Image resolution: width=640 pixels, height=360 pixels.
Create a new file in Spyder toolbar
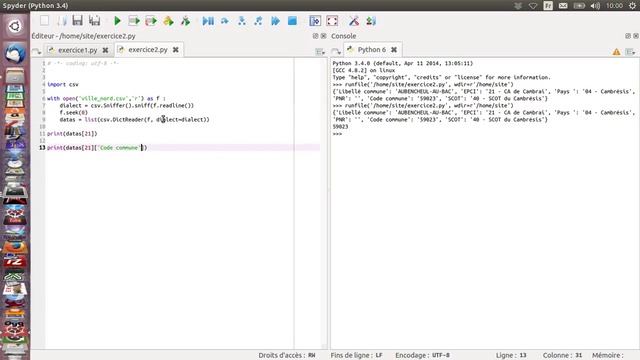click(x=44, y=21)
